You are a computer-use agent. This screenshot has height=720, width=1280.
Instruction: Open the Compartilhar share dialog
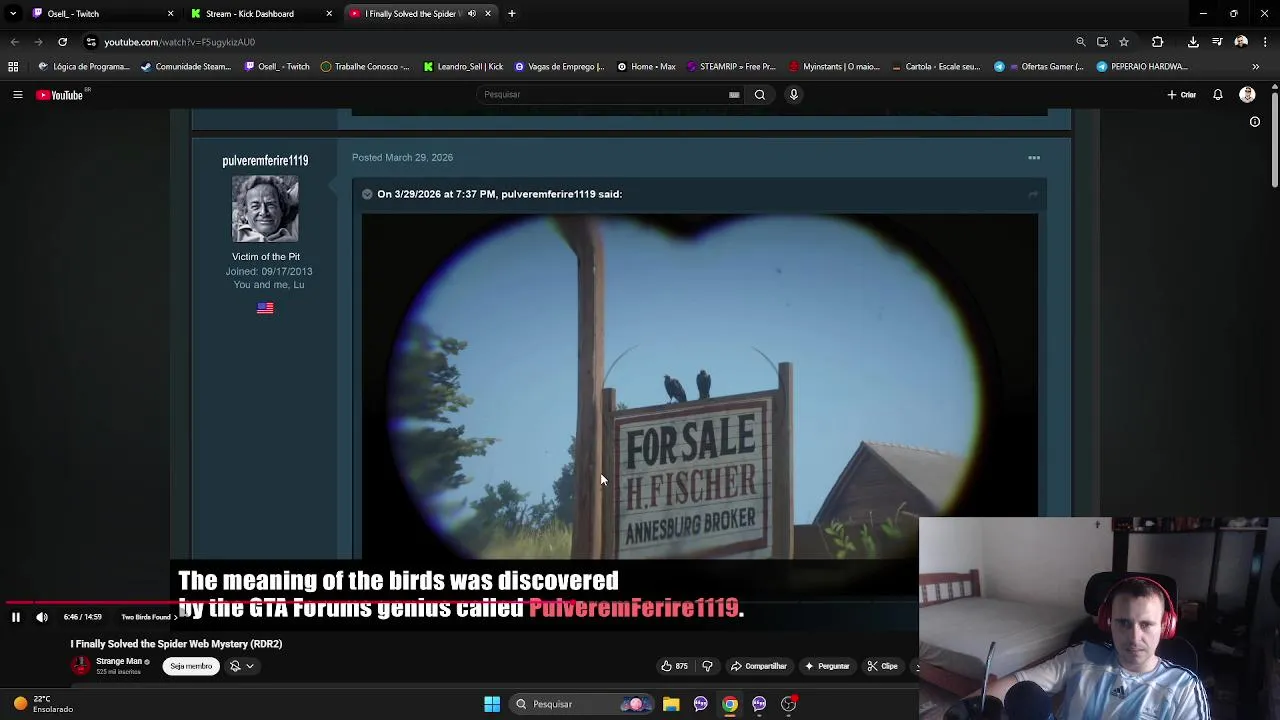[x=759, y=666]
